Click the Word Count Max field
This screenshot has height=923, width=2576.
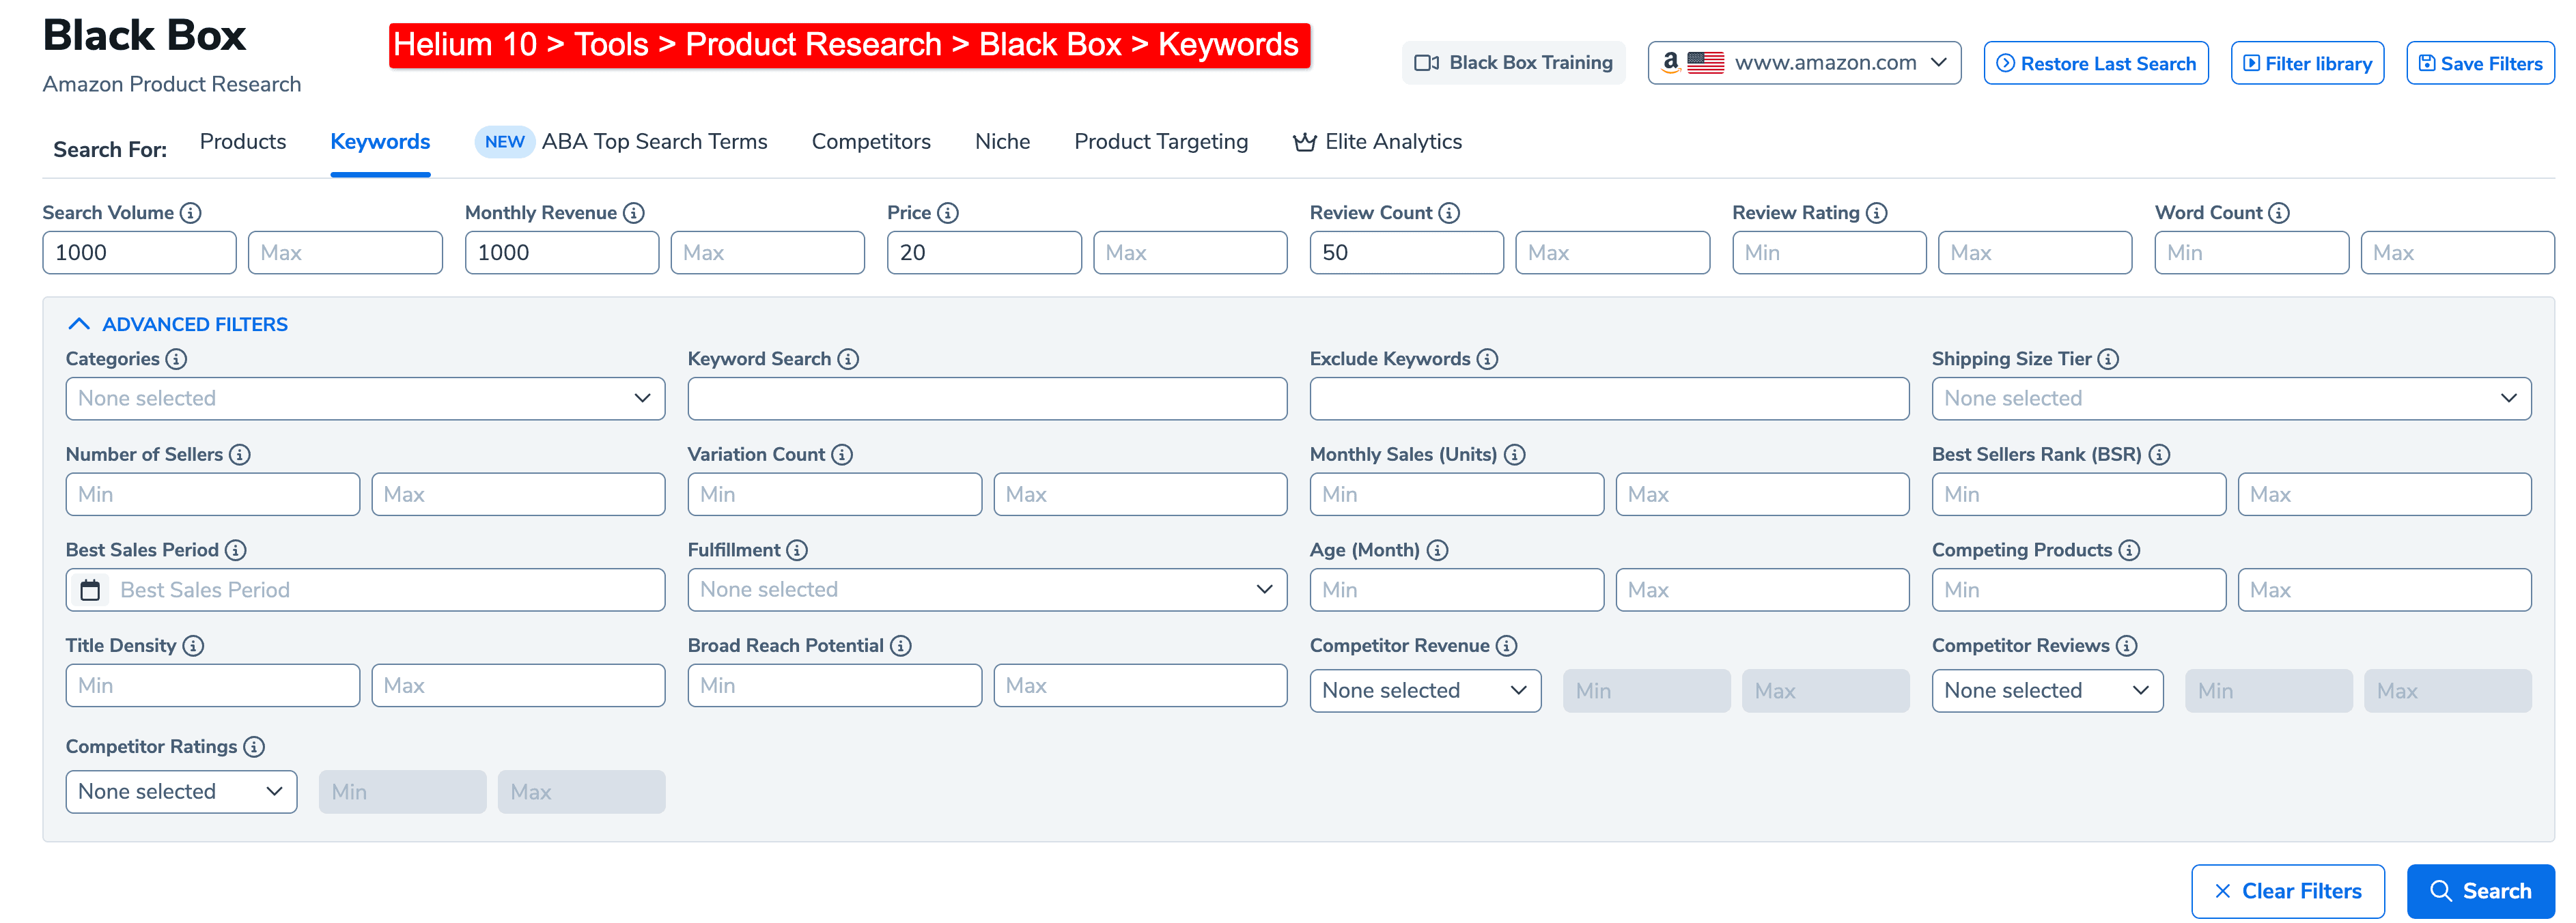pos(2457,253)
